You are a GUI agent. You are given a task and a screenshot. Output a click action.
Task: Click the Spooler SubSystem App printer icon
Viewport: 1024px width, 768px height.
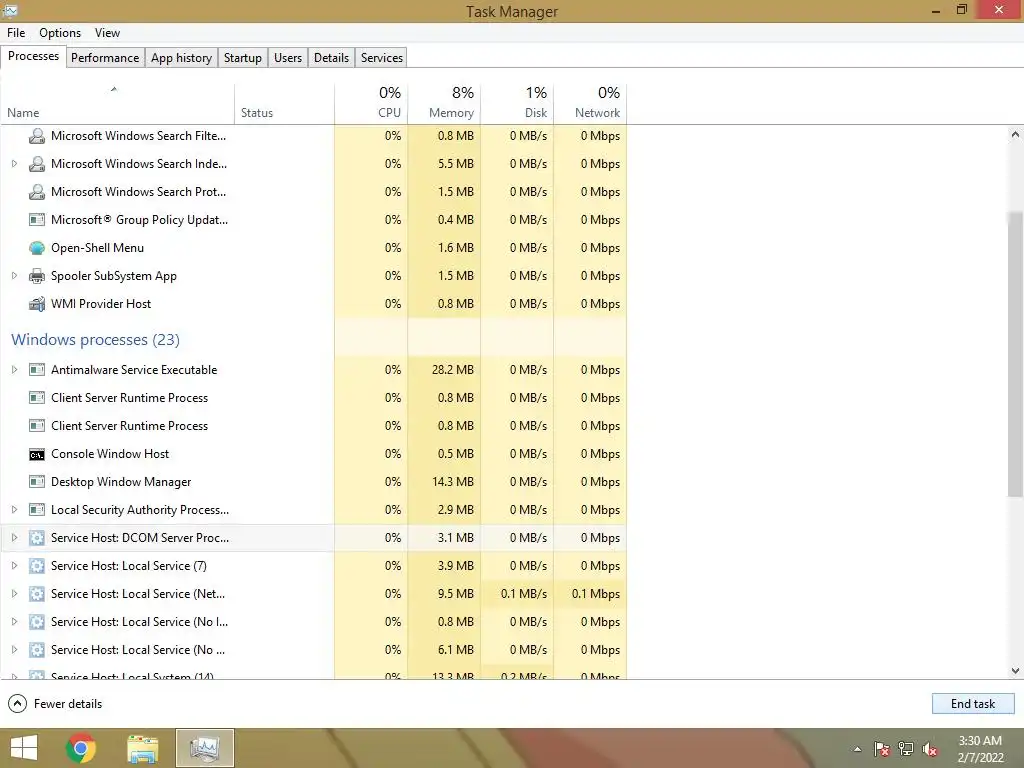[x=37, y=276]
